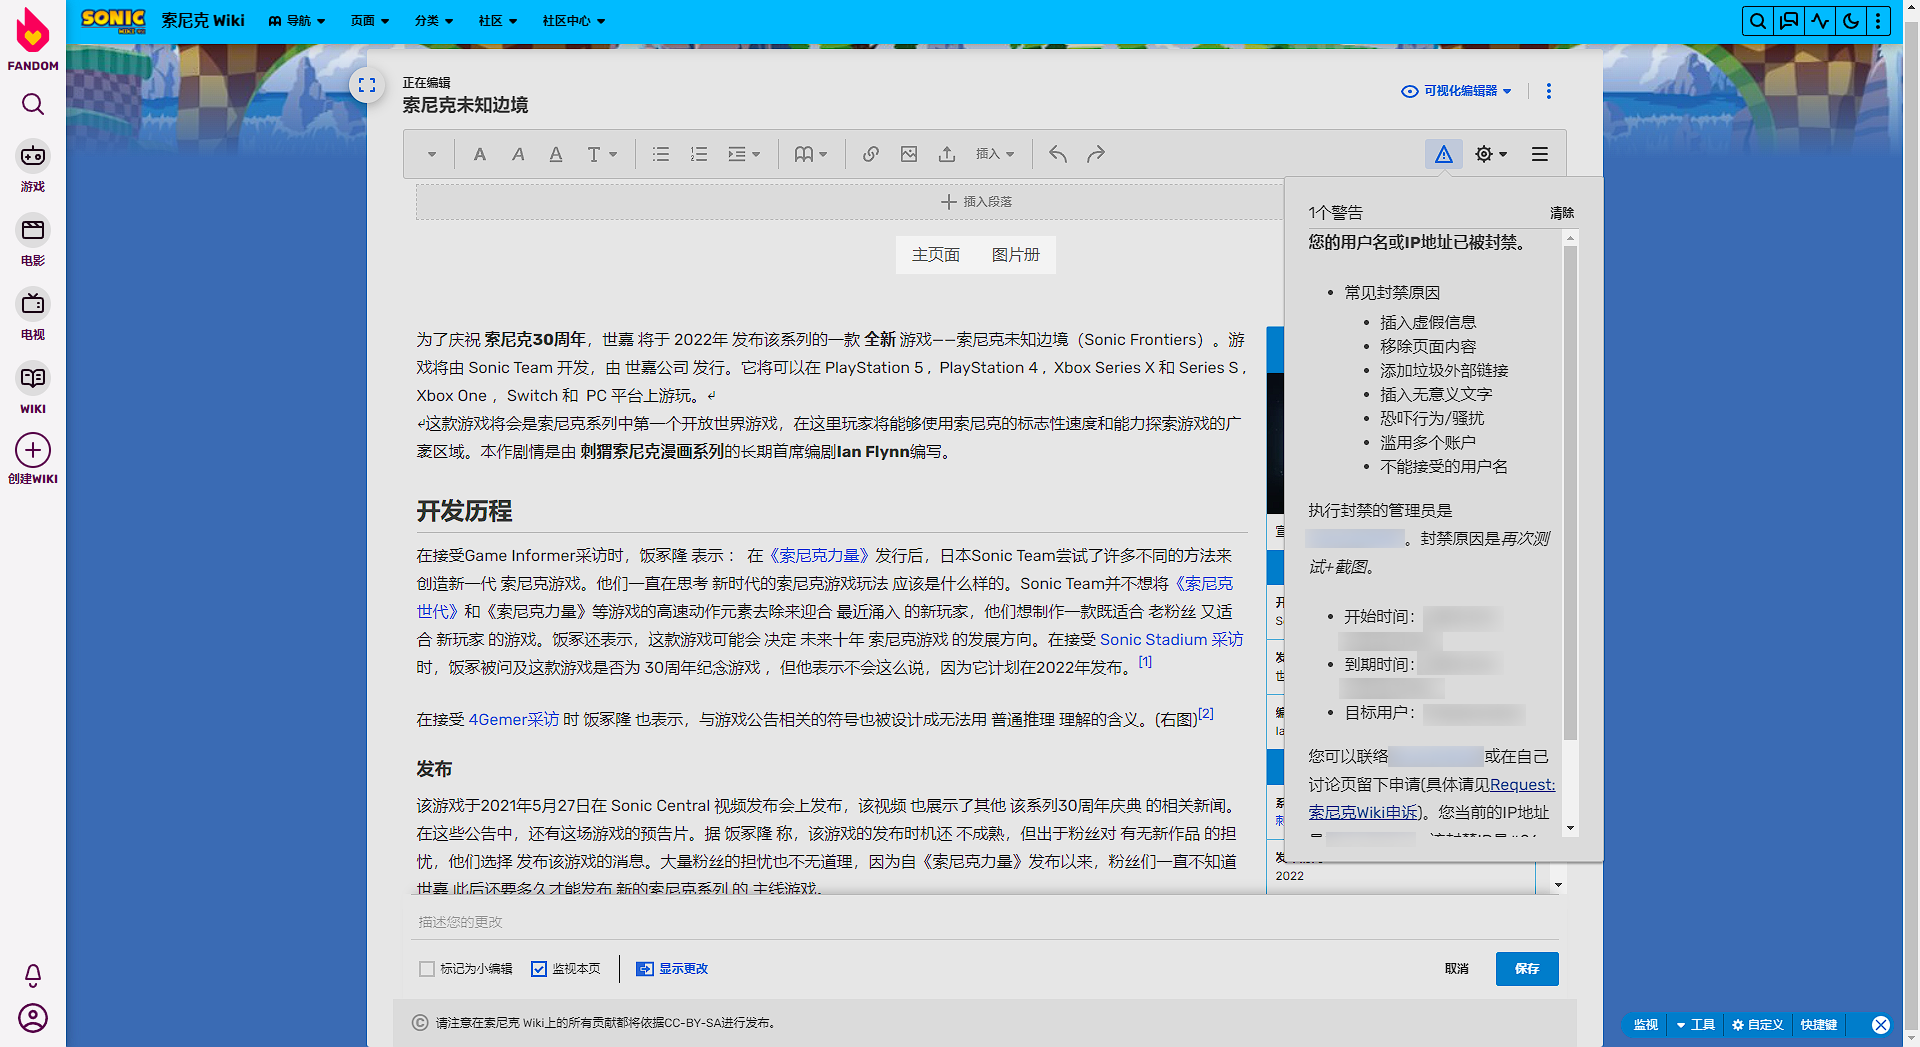Insert a bulleted list
Image resolution: width=1920 pixels, height=1047 pixels.
(661, 154)
